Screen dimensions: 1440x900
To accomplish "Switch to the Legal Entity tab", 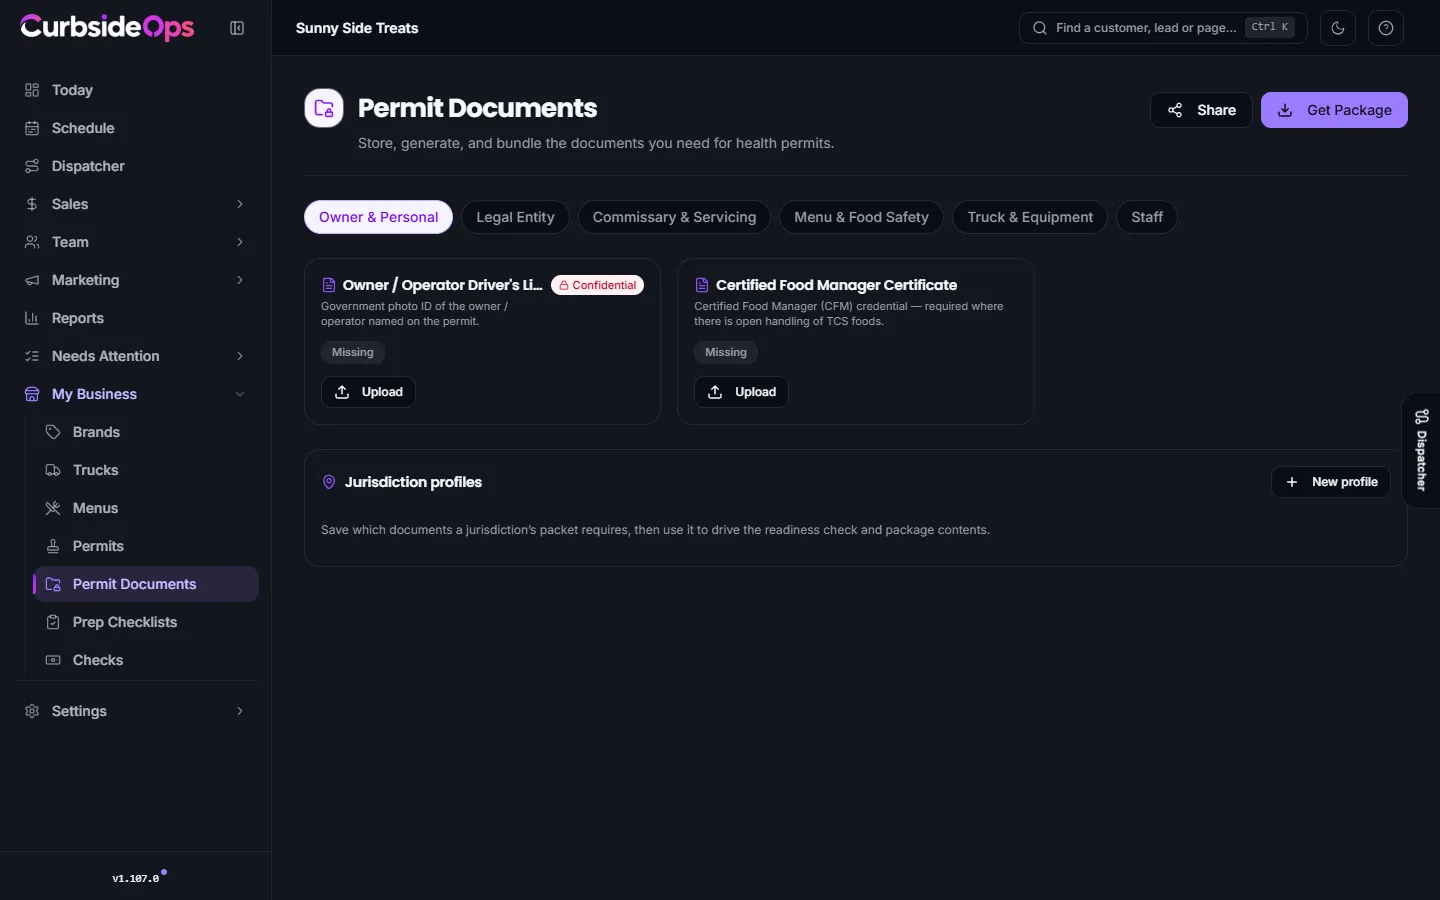I will click(515, 217).
